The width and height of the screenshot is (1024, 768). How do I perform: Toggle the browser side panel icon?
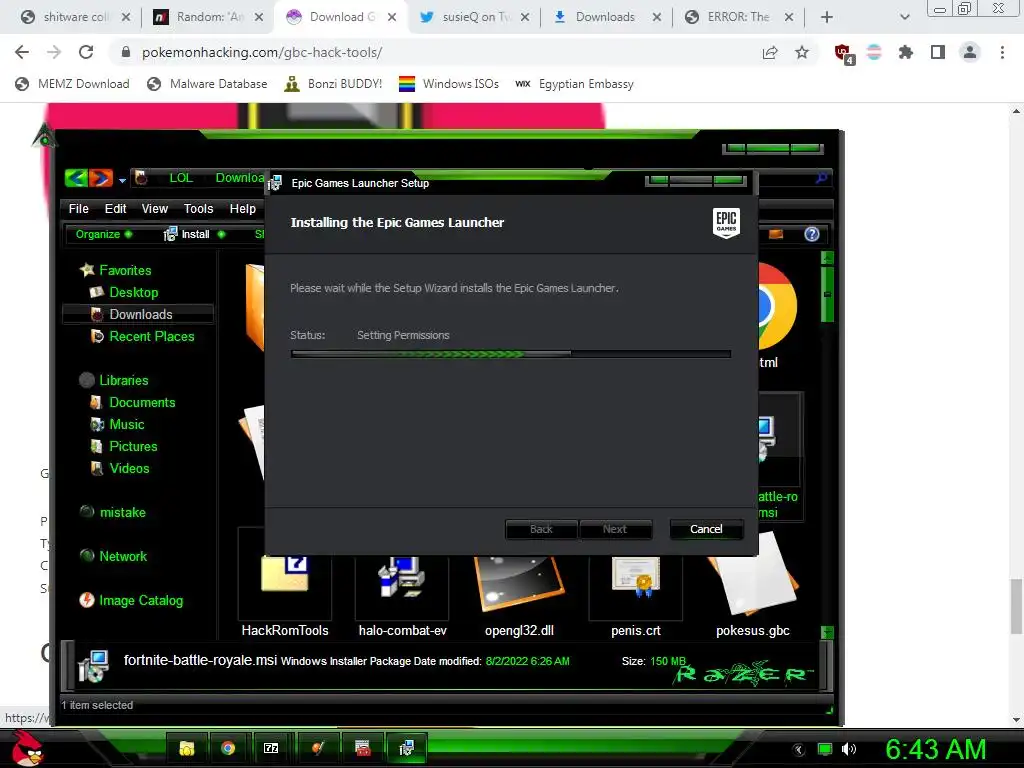tap(938, 52)
